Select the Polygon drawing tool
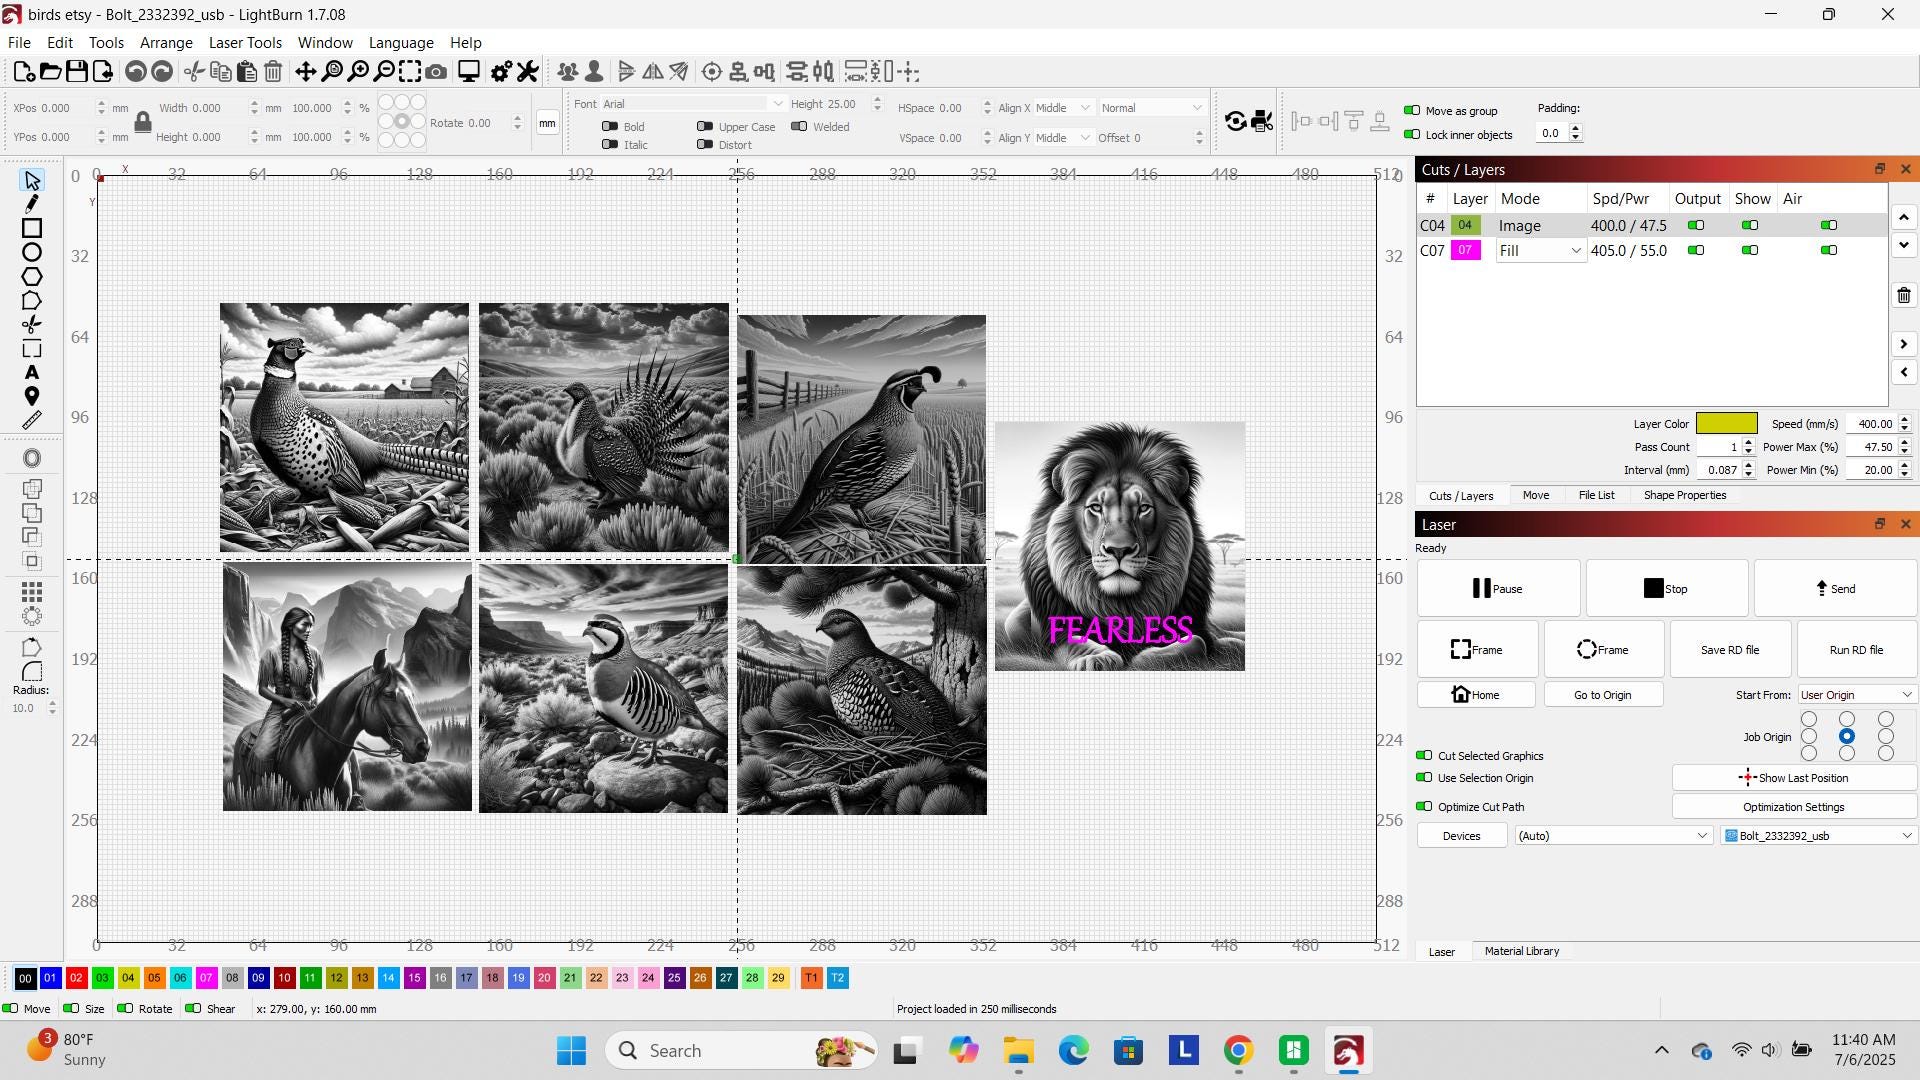This screenshot has width=1920, height=1080. click(x=32, y=276)
